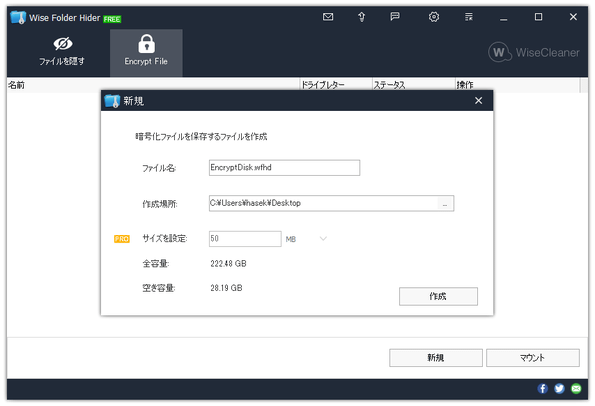Screen dimensions: 595x406
Task: Open the chat message icon in title bar
Action: pos(395,16)
